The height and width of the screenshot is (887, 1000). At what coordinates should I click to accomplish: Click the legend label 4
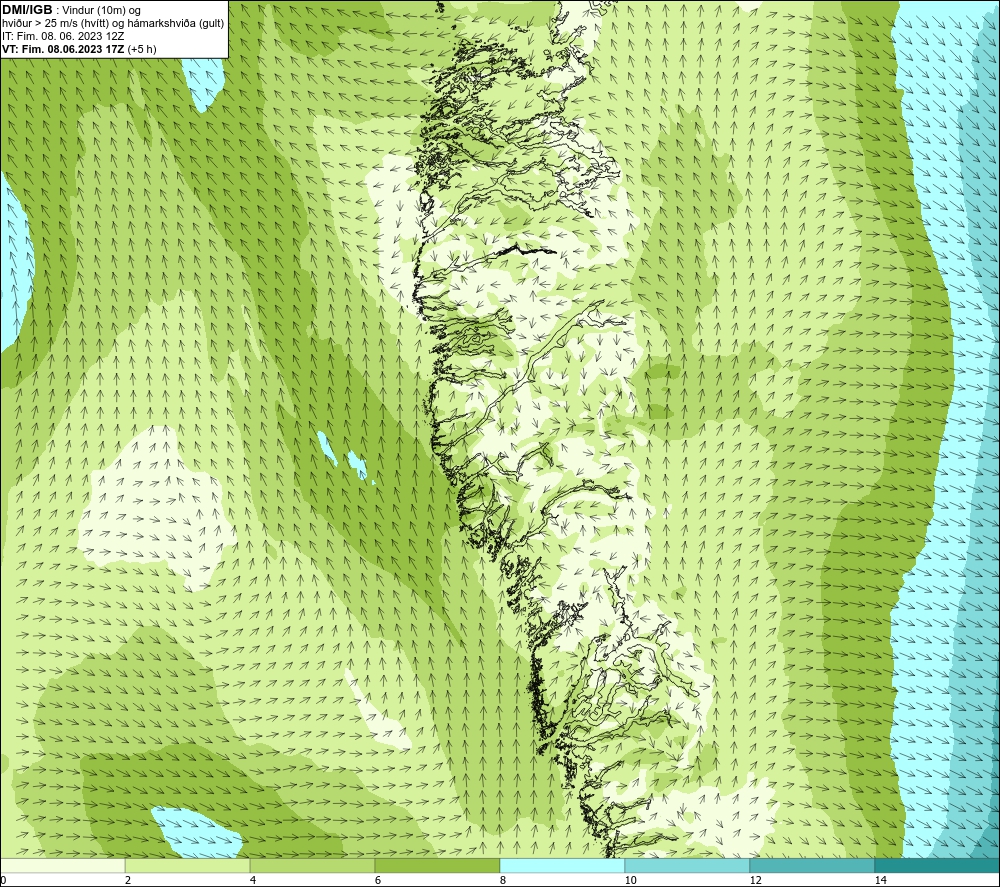click(253, 880)
